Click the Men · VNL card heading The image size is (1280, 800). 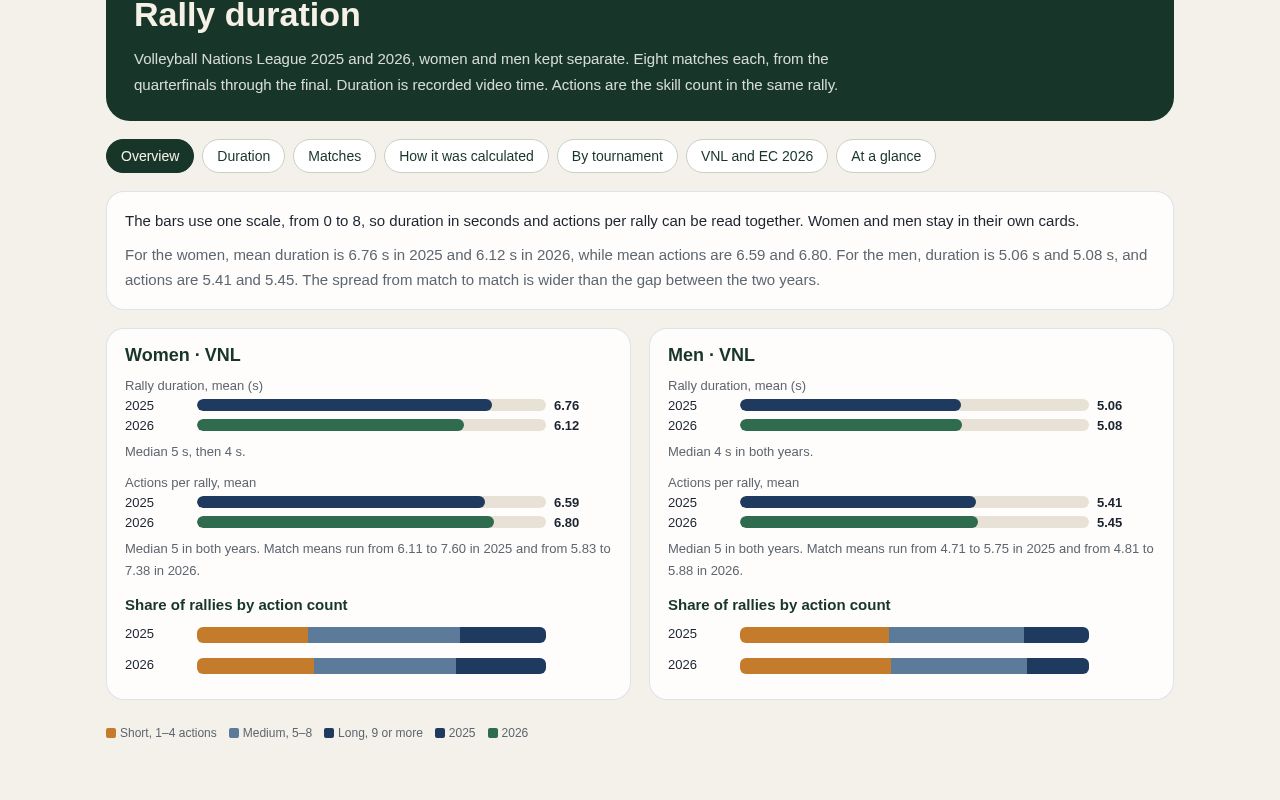coord(711,355)
